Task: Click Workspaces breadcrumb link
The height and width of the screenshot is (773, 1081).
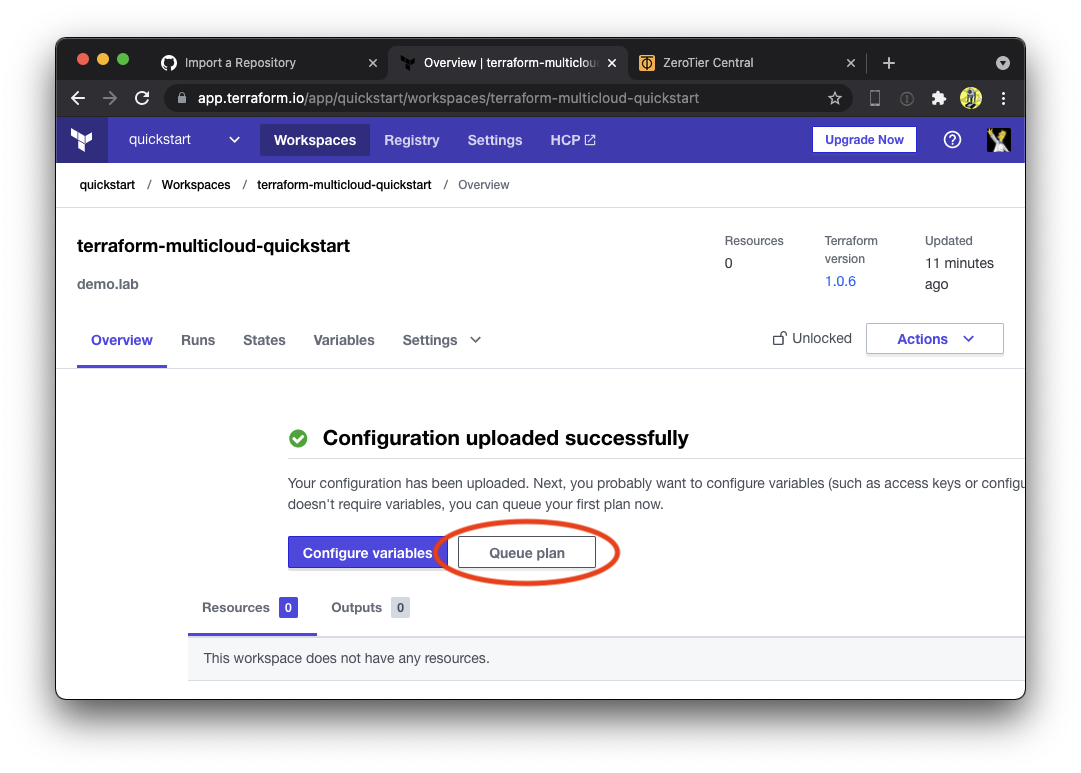Action: (196, 185)
